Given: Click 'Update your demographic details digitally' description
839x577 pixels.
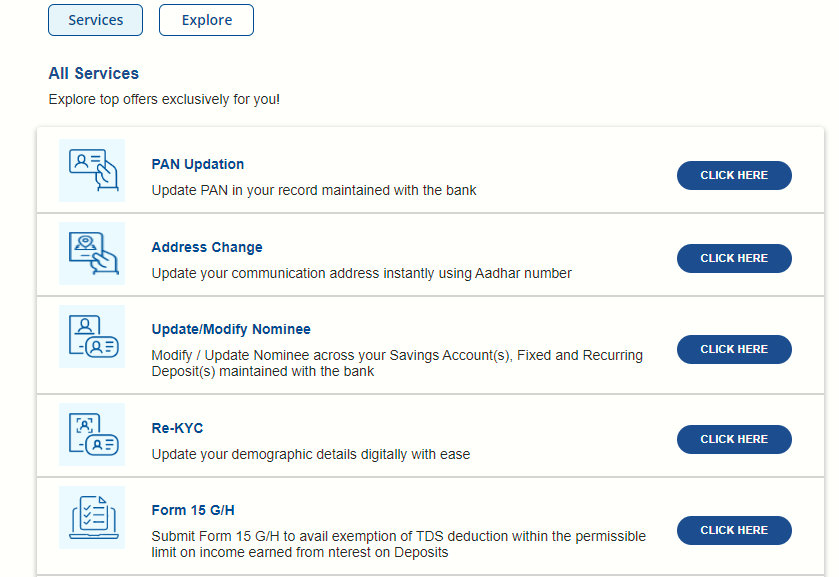Looking at the screenshot, I should (x=310, y=454).
